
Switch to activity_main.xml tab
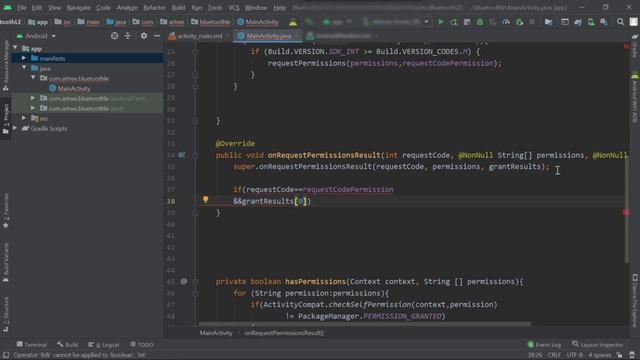(x=200, y=36)
